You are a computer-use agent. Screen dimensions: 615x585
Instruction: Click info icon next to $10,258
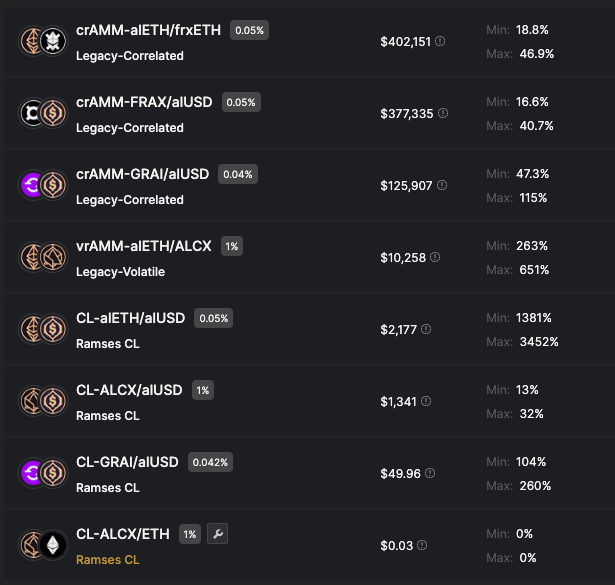tap(434, 257)
